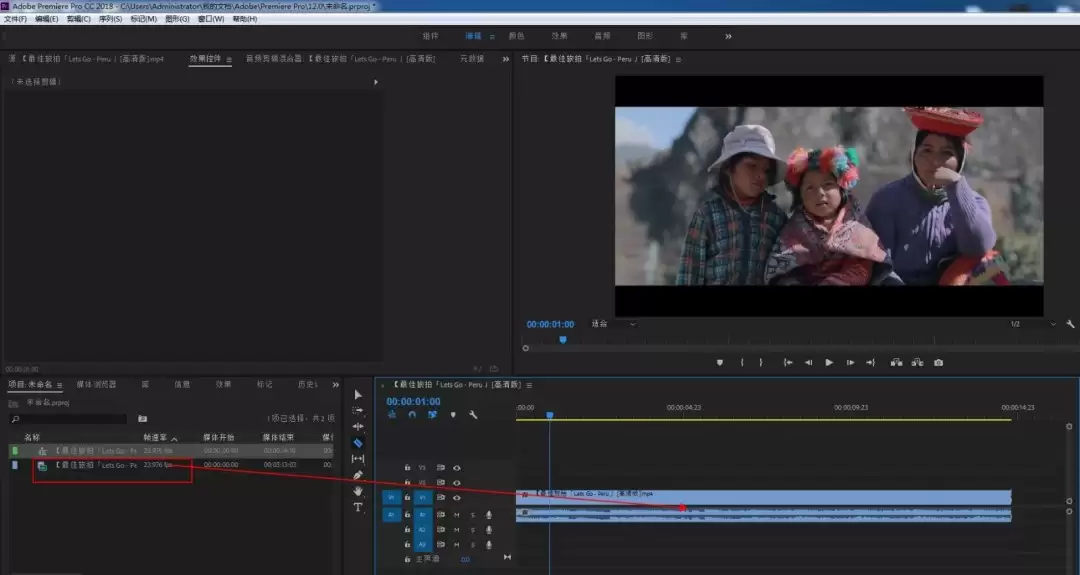1080x575 pixels.
Task: Click the Extract button in Program monitor
Action: click(x=917, y=362)
